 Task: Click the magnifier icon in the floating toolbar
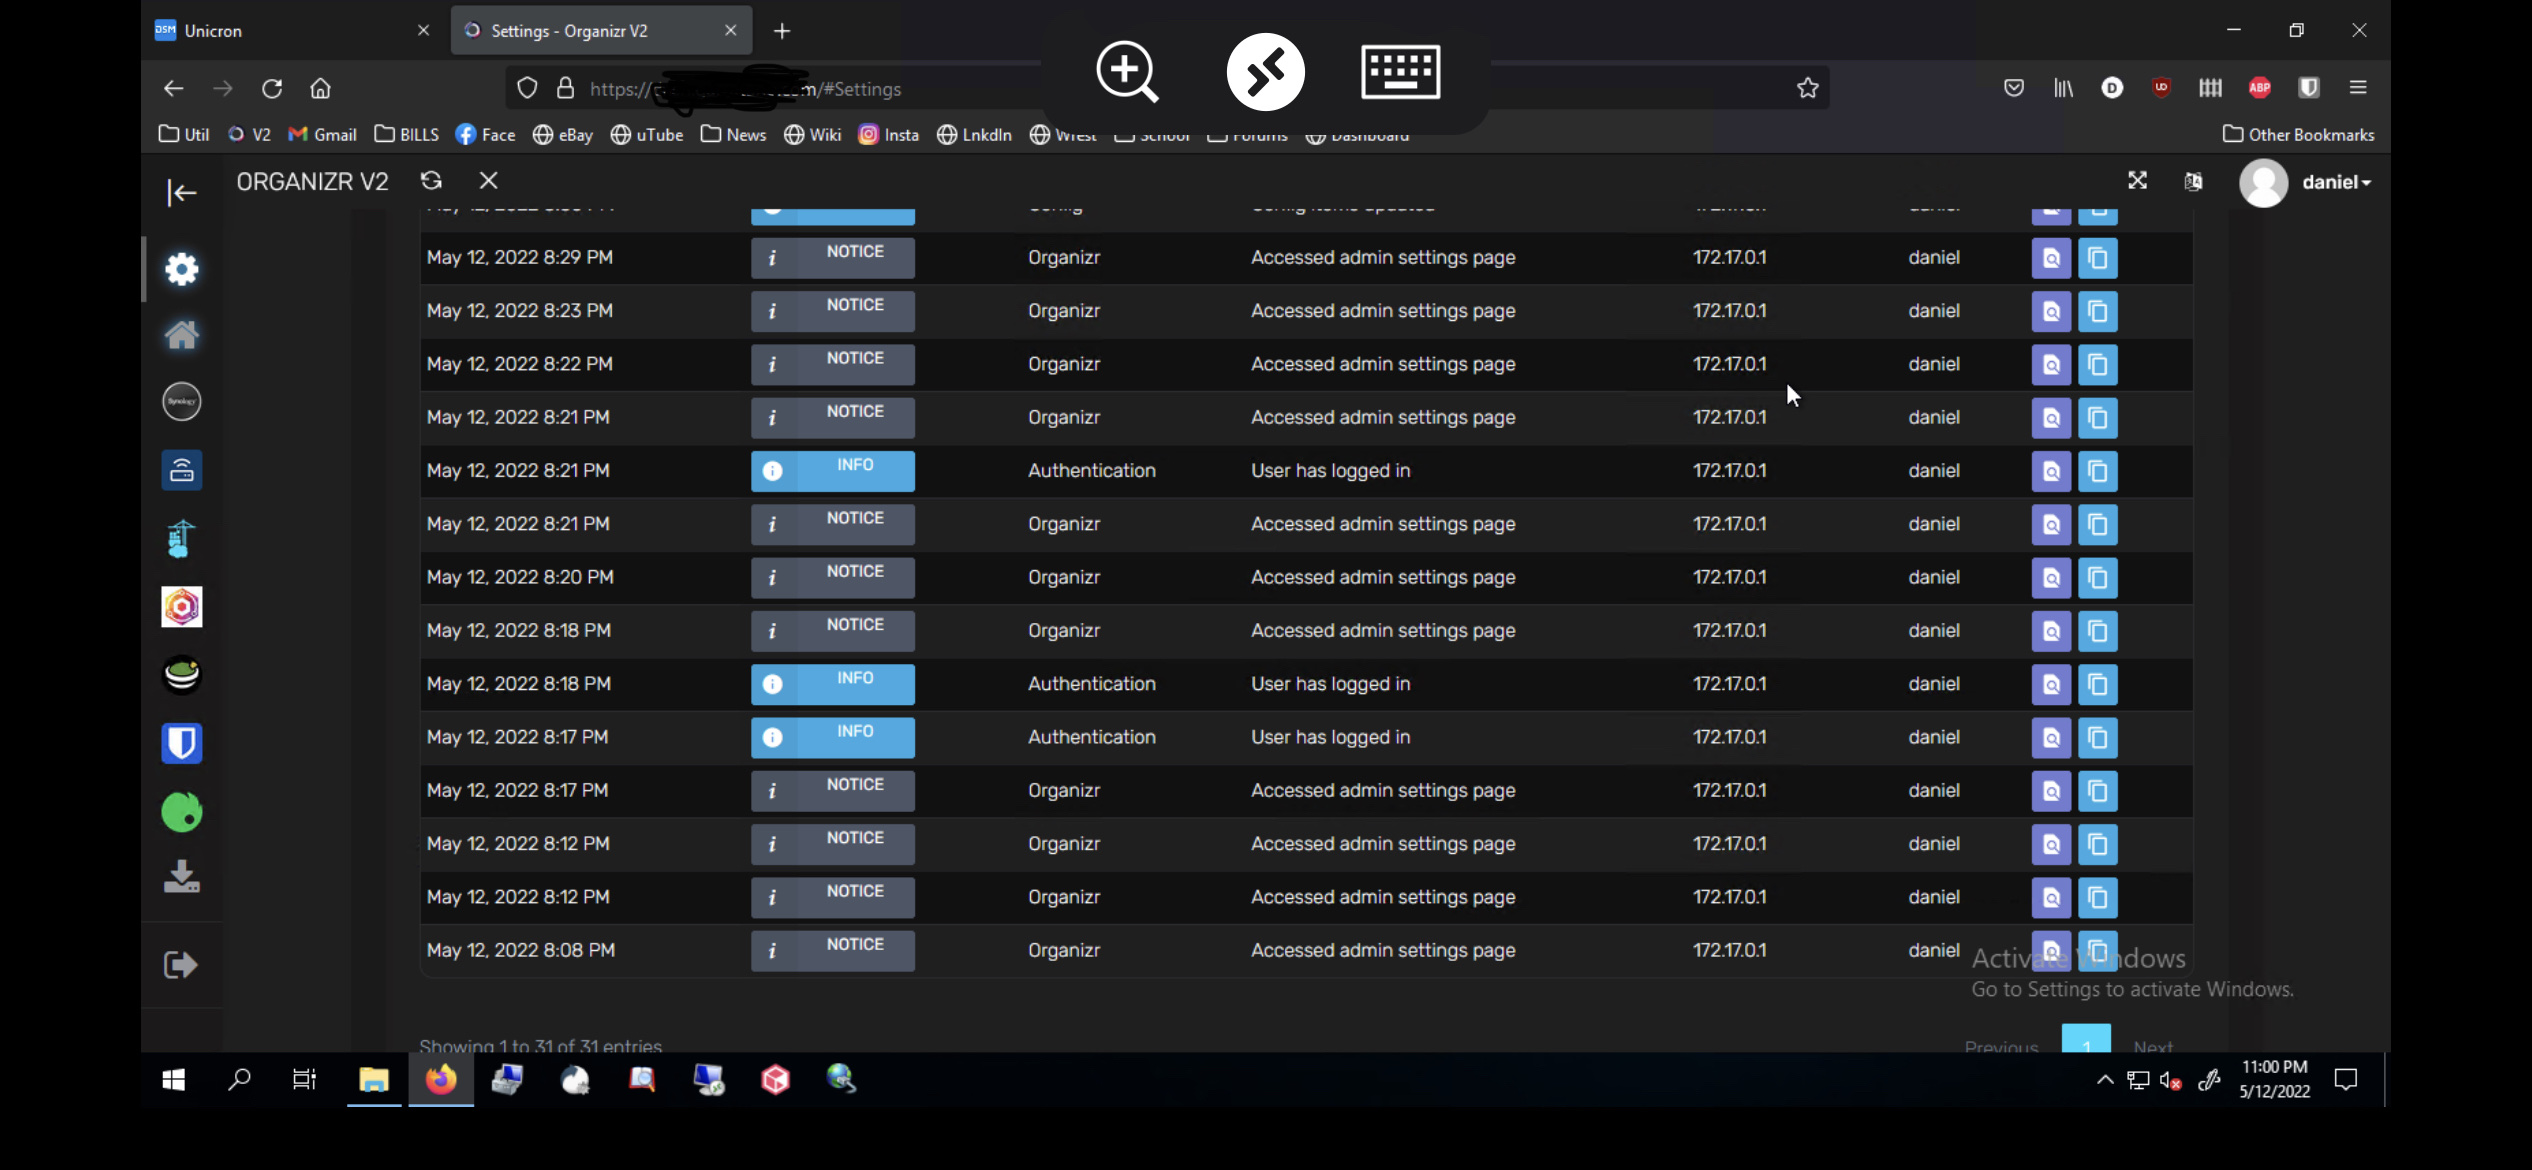point(1126,72)
